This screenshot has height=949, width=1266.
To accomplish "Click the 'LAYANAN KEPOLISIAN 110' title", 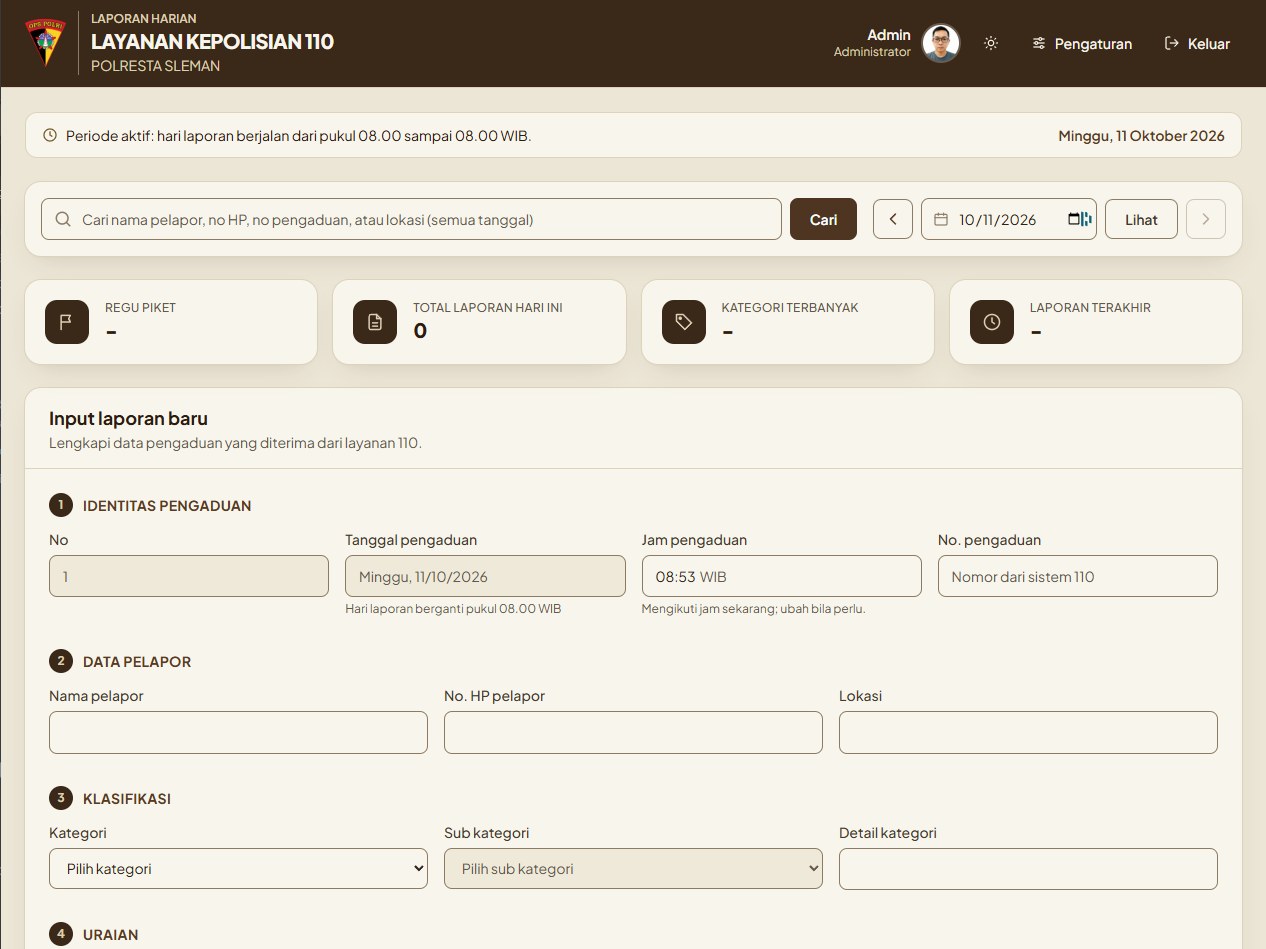I will [212, 41].
